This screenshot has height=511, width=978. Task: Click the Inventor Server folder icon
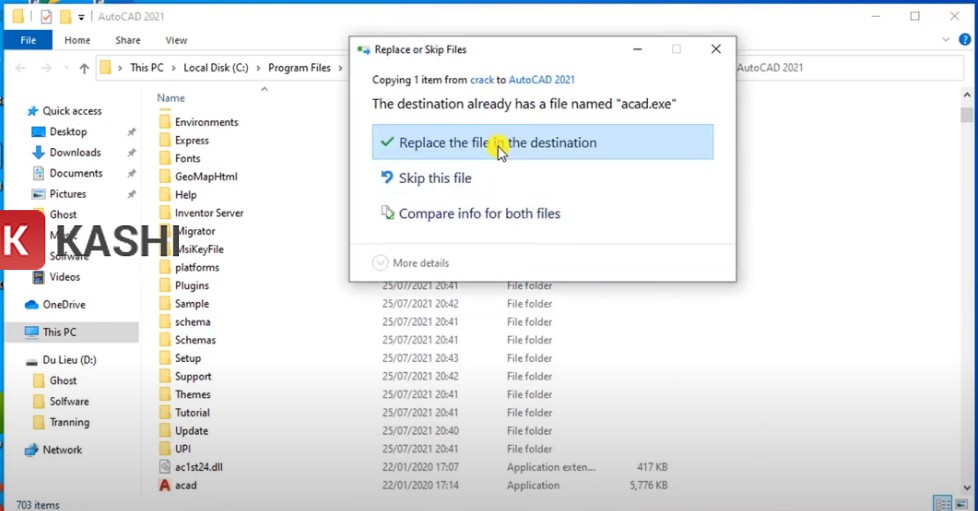tap(165, 213)
